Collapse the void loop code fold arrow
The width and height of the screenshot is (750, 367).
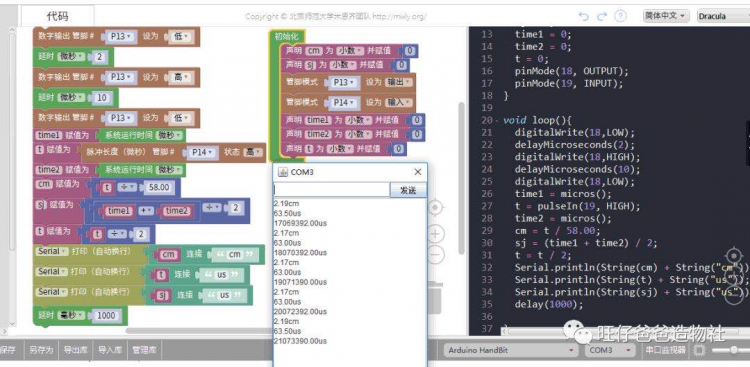point(497,121)
